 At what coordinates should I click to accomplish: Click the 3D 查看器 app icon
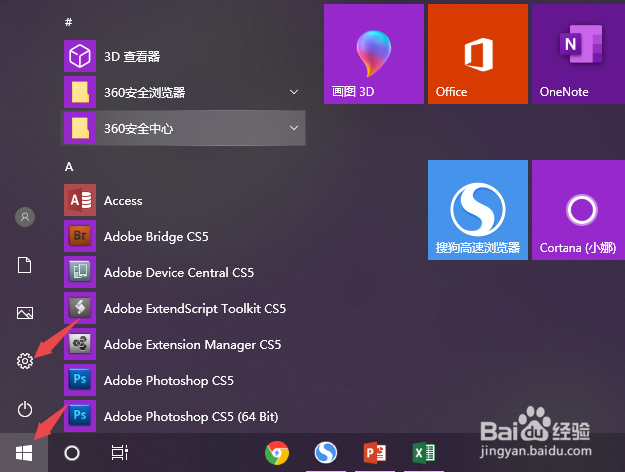click(x=80, y=56)
